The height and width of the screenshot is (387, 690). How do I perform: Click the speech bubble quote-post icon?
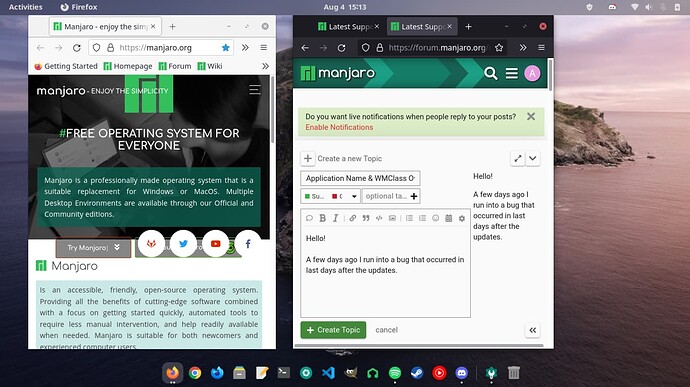[309, 218]
